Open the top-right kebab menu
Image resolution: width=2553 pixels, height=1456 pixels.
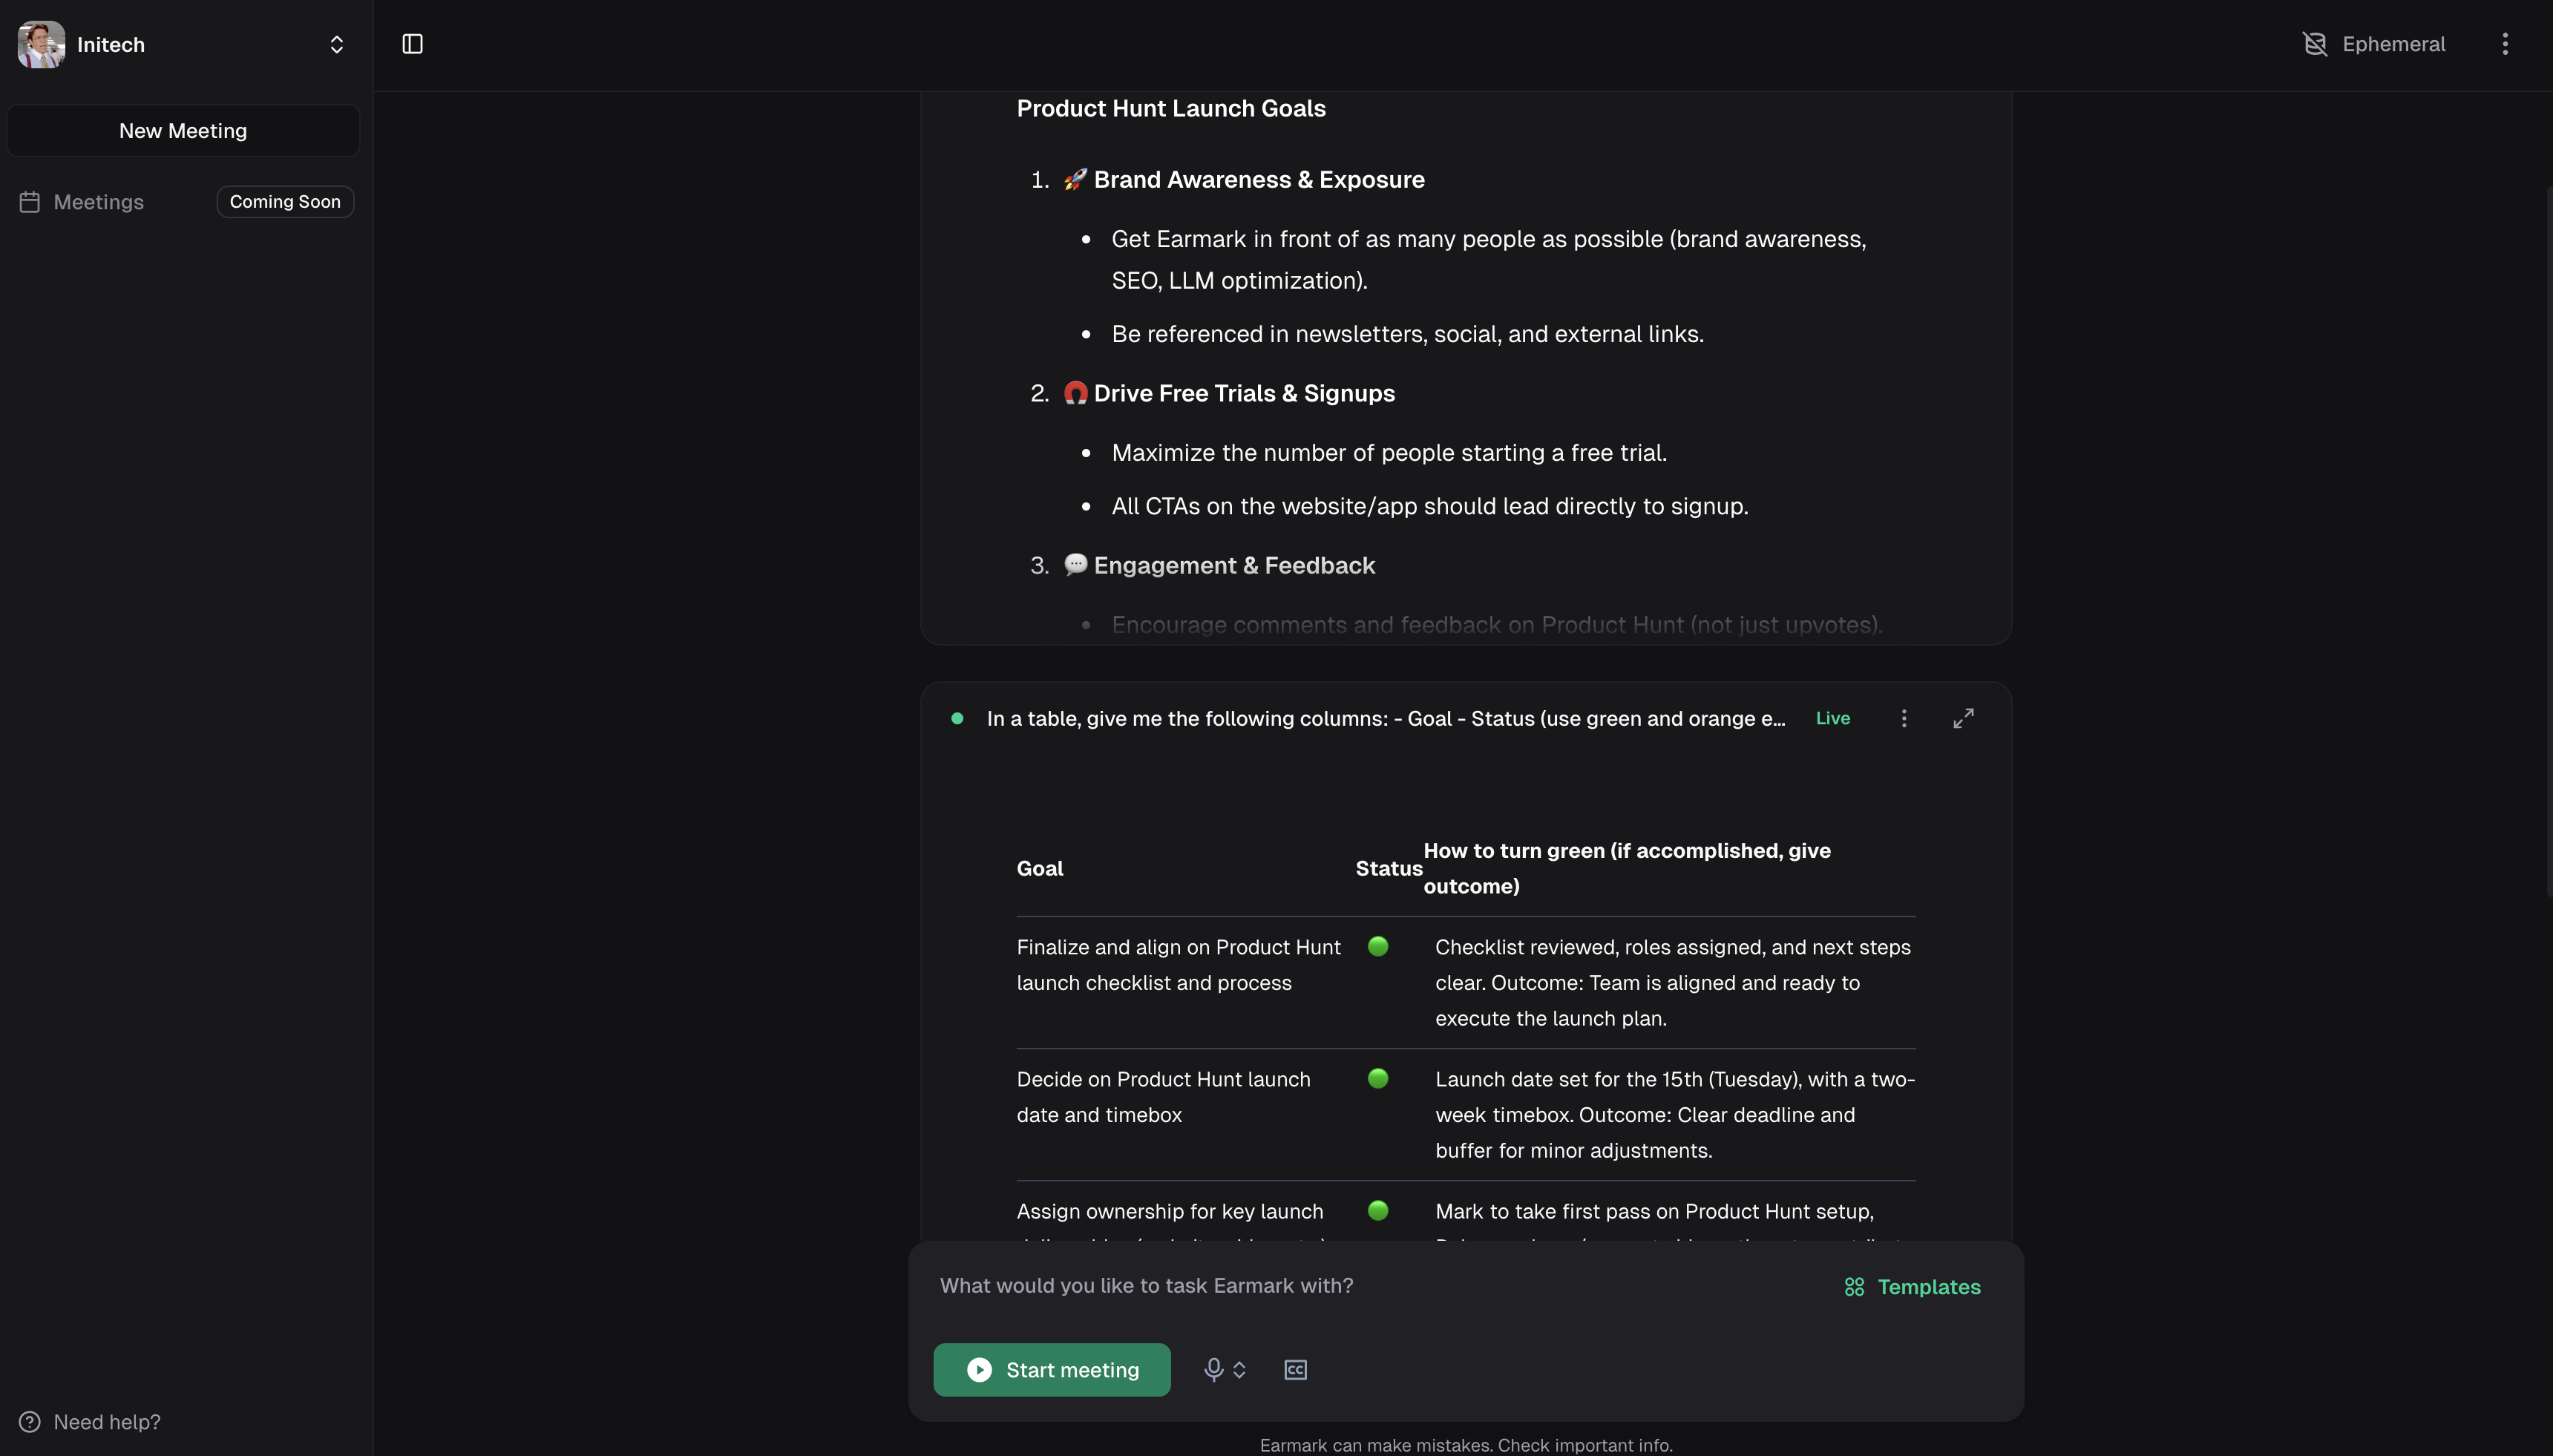2504,44
